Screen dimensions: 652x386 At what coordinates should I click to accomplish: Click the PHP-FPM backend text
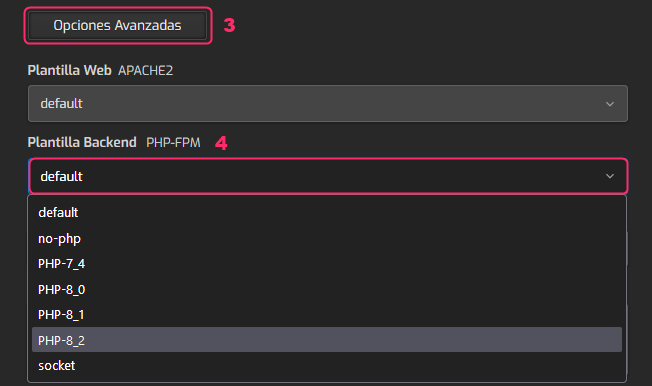(173, 143)
